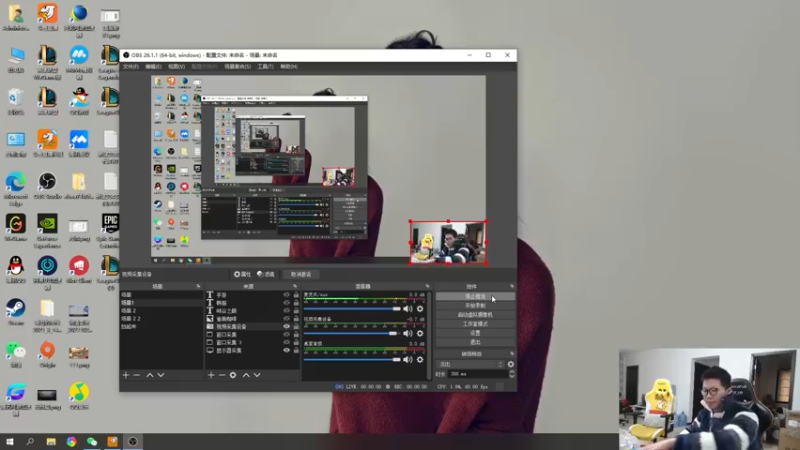Click the Windows Start button

(9, 441)
